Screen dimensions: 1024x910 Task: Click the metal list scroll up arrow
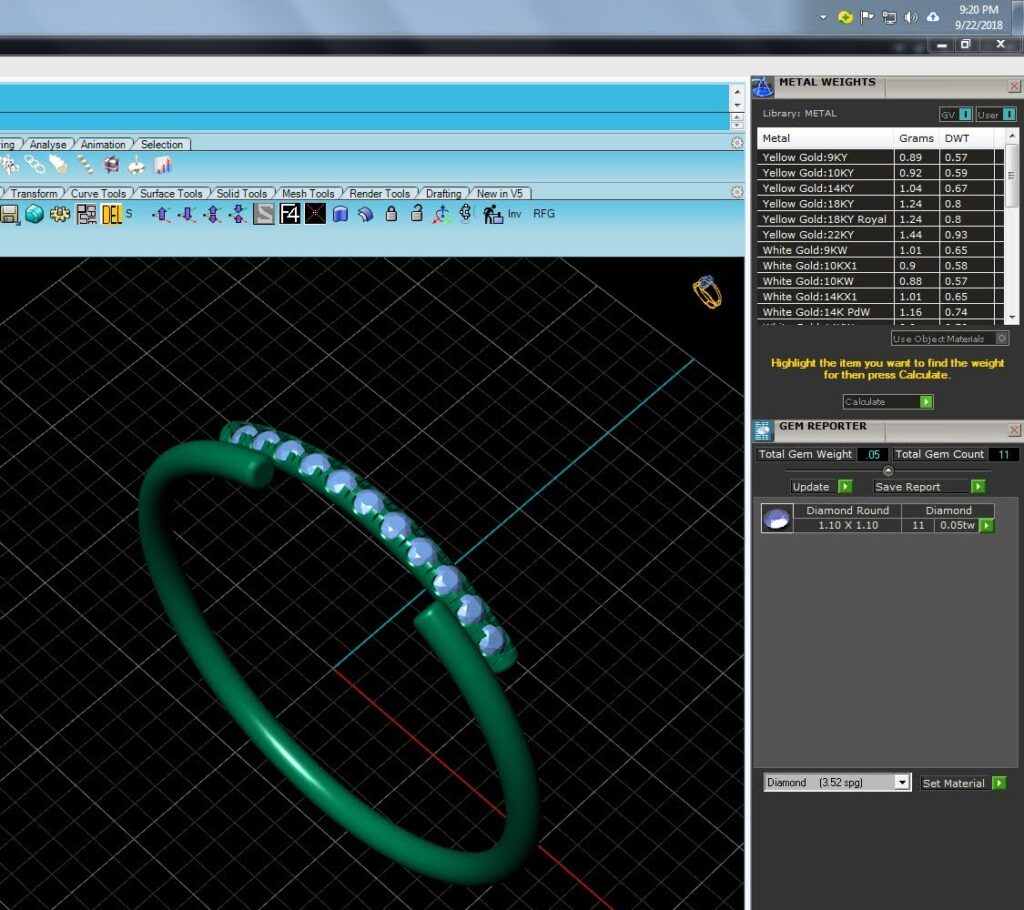[1012, 135]
